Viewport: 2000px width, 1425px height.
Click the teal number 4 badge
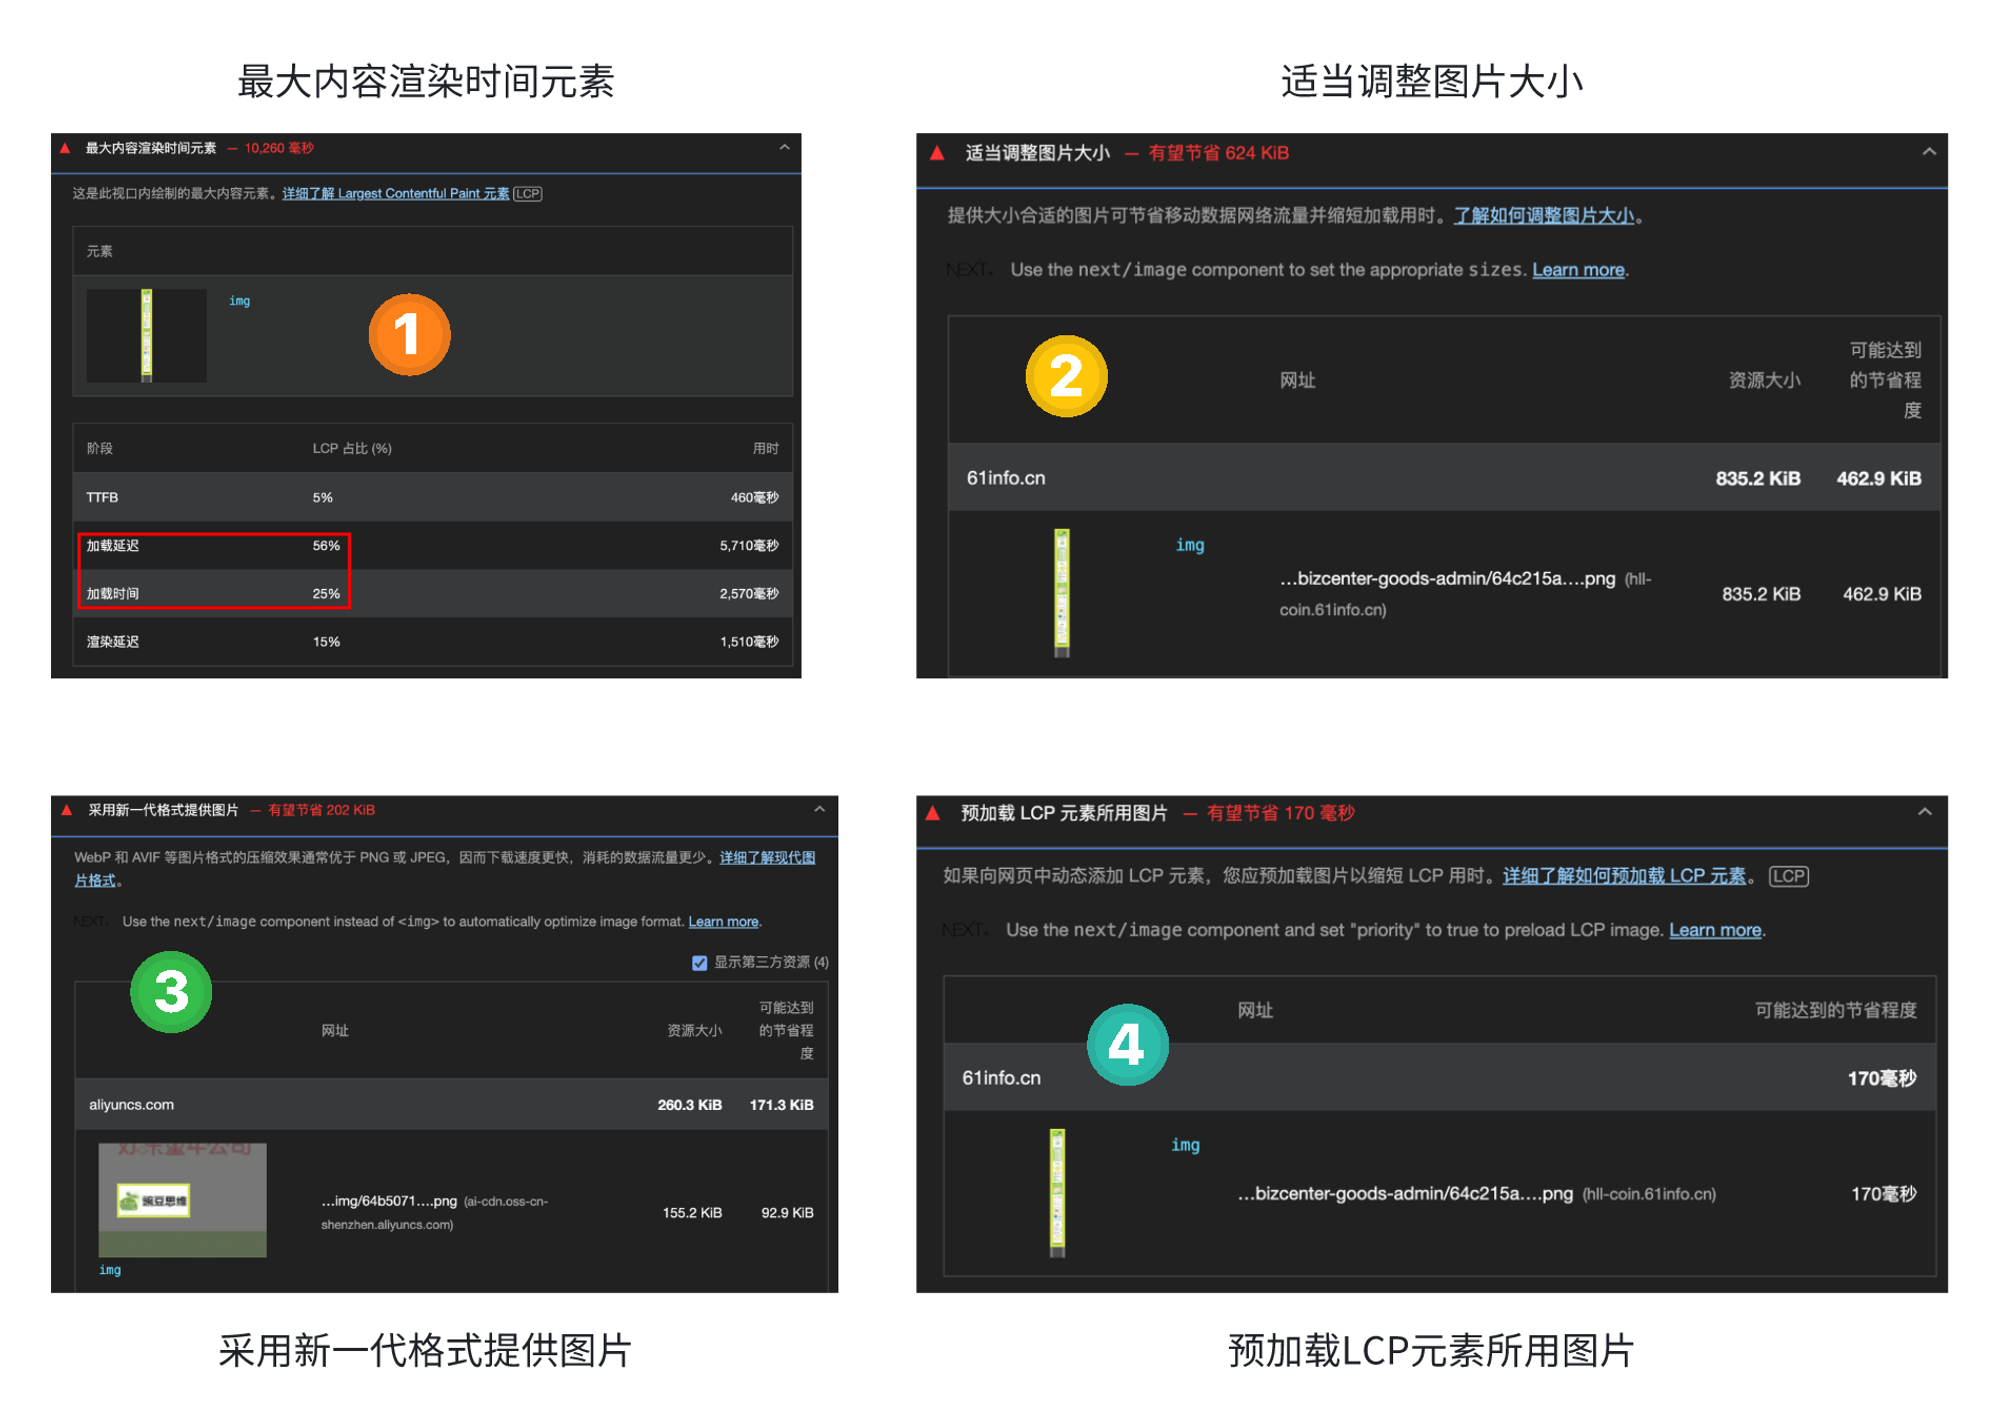coord(1127,1045)
